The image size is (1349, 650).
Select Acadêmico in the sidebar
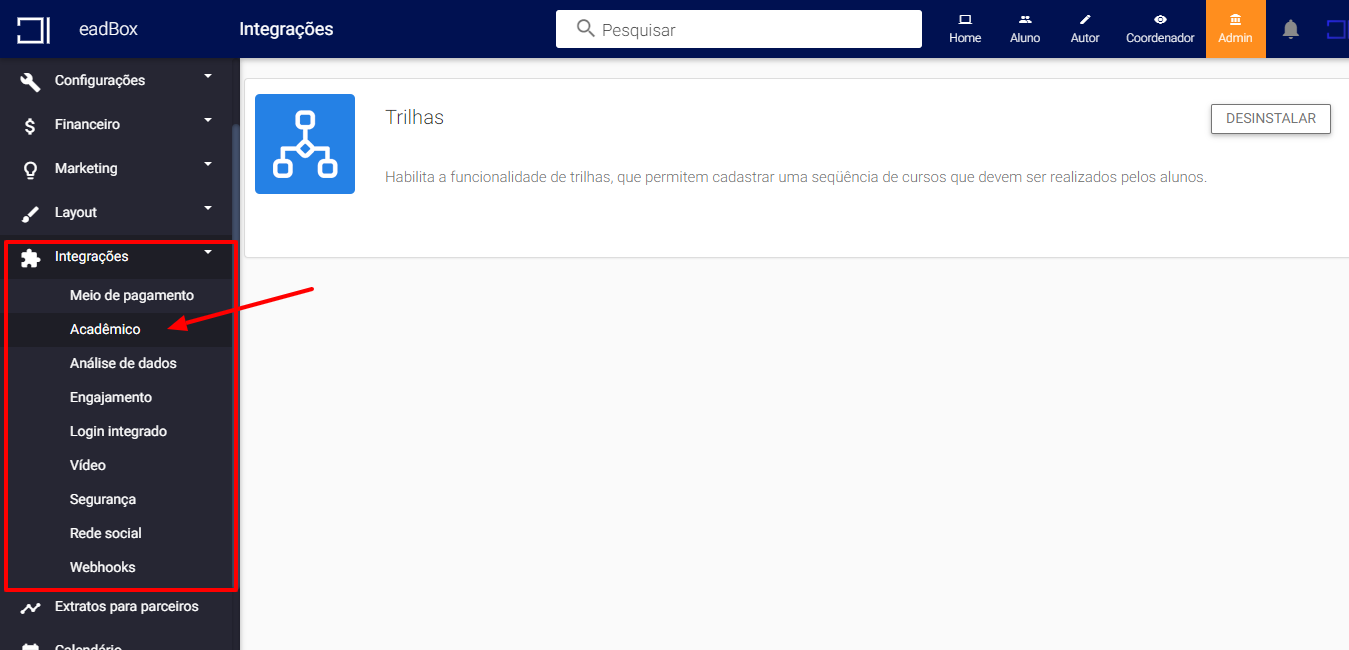click(105, 329)
